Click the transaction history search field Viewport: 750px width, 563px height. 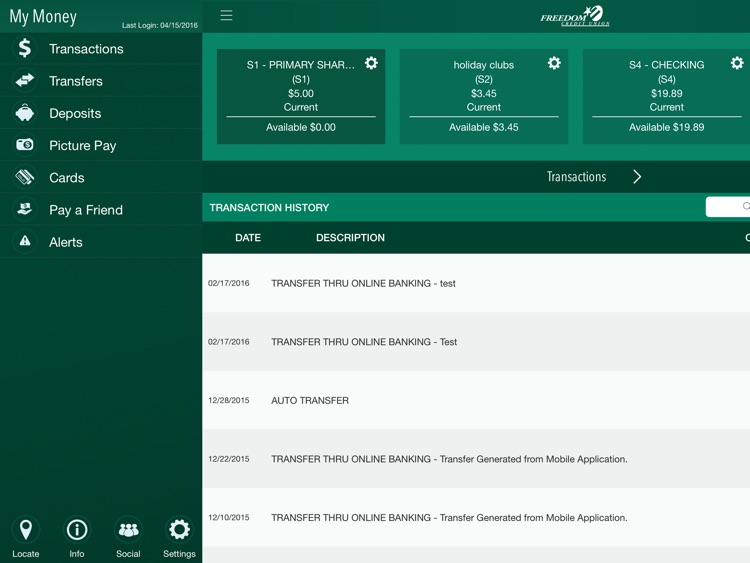click(728, 207)
